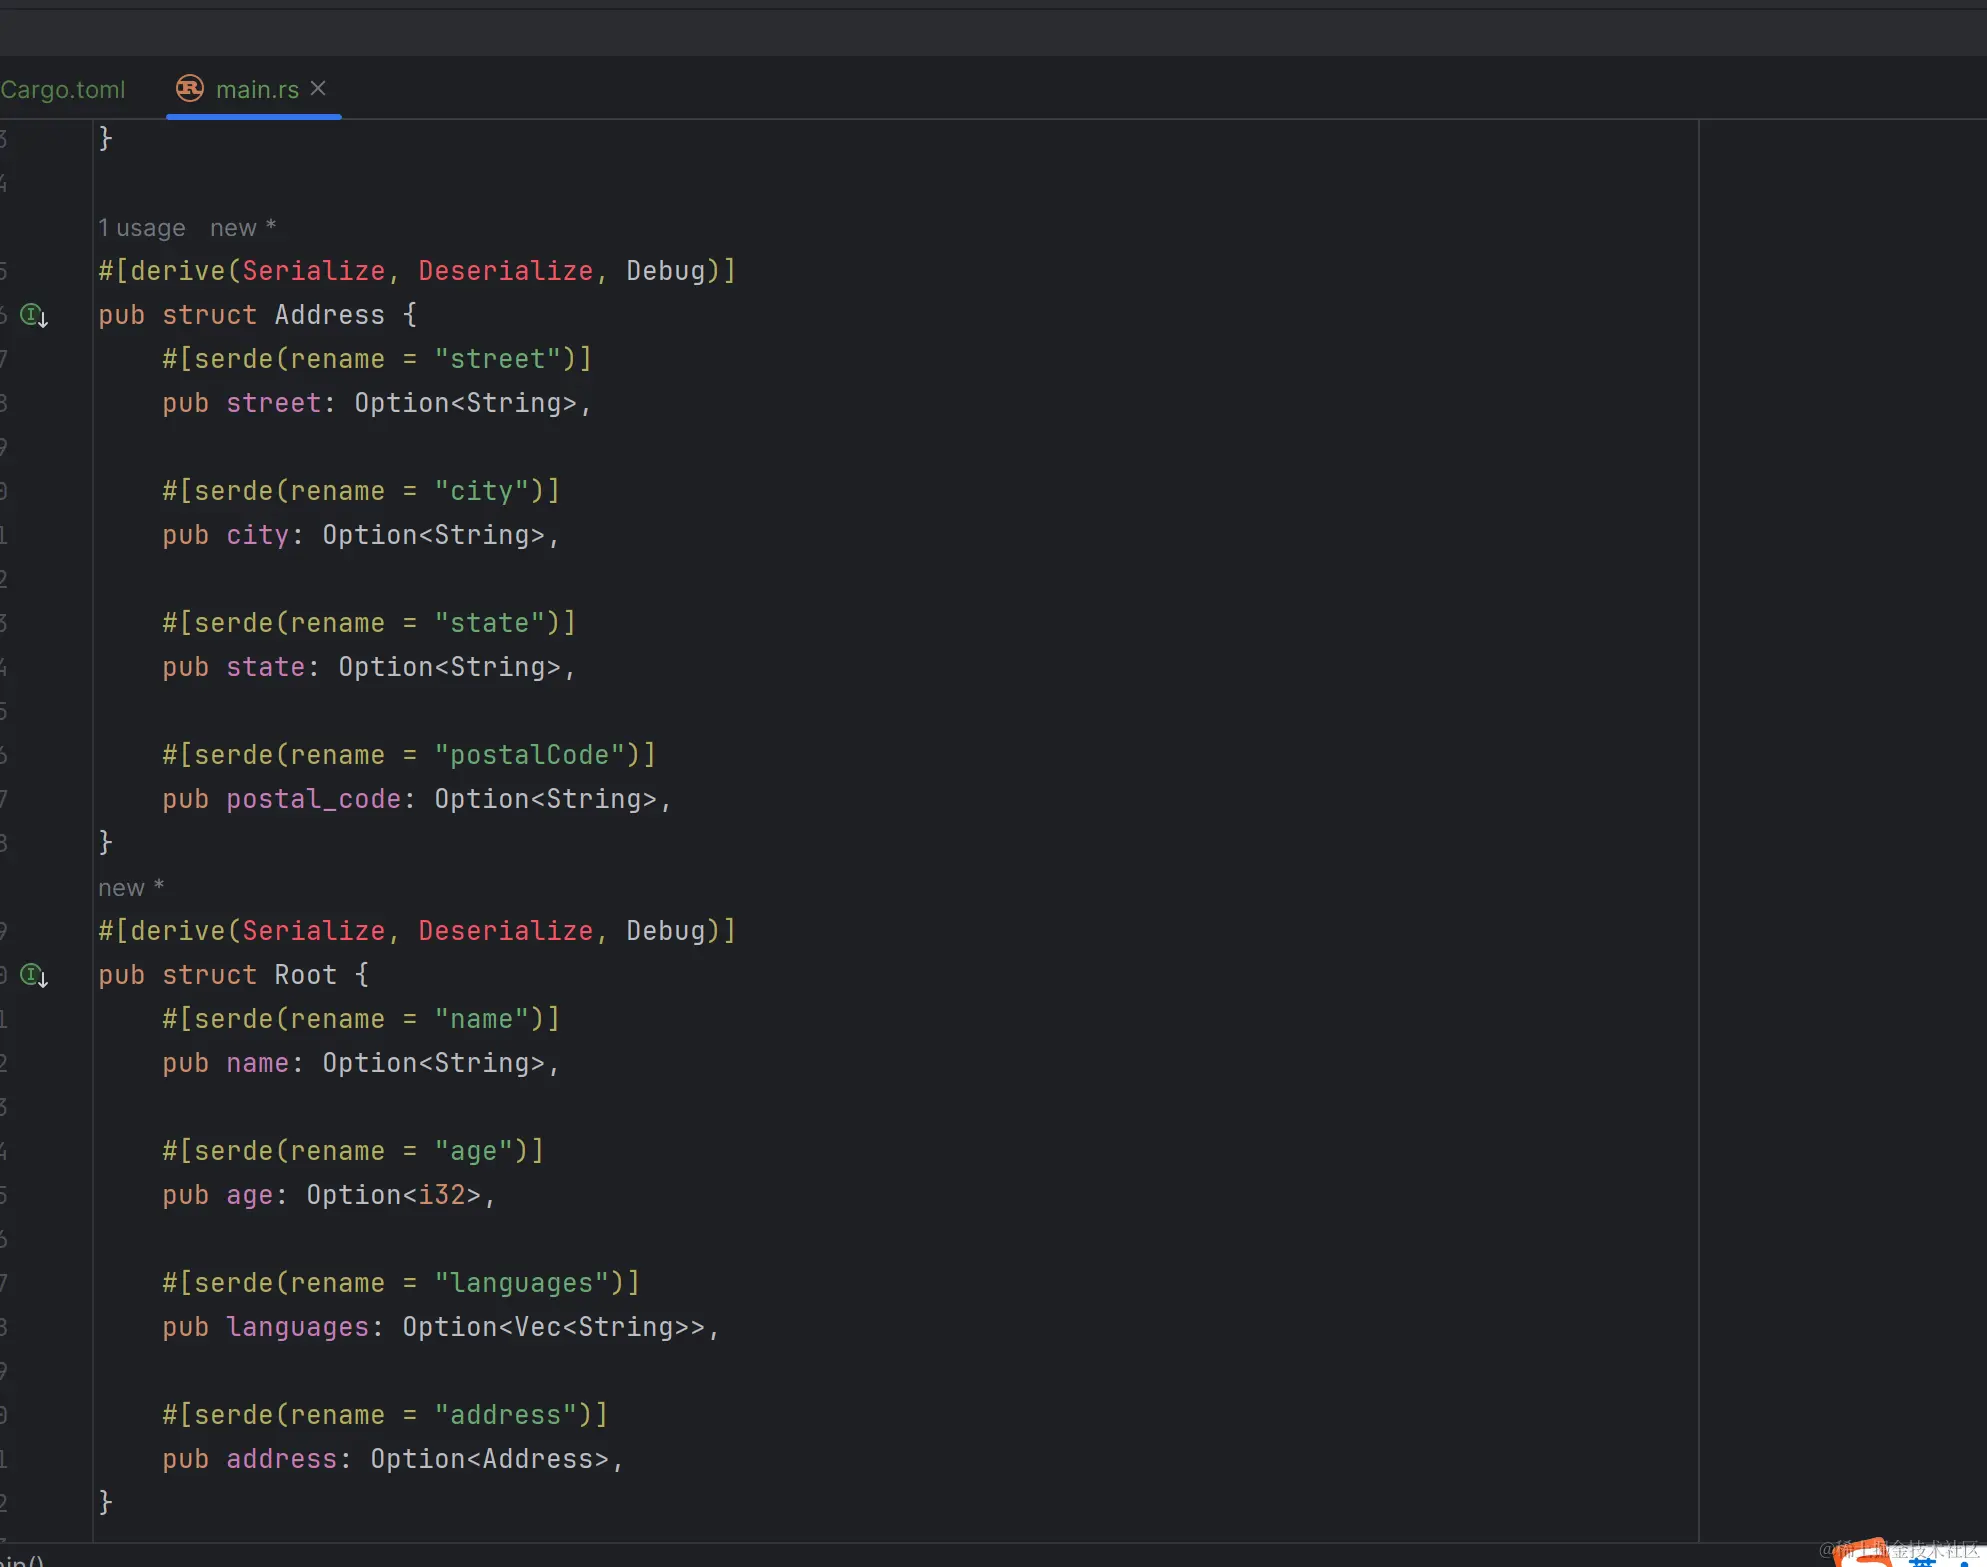Image resolution: width=1987 pixels, height=1567 pixels.
Task: Click the Root struct name
Action: 306,975
